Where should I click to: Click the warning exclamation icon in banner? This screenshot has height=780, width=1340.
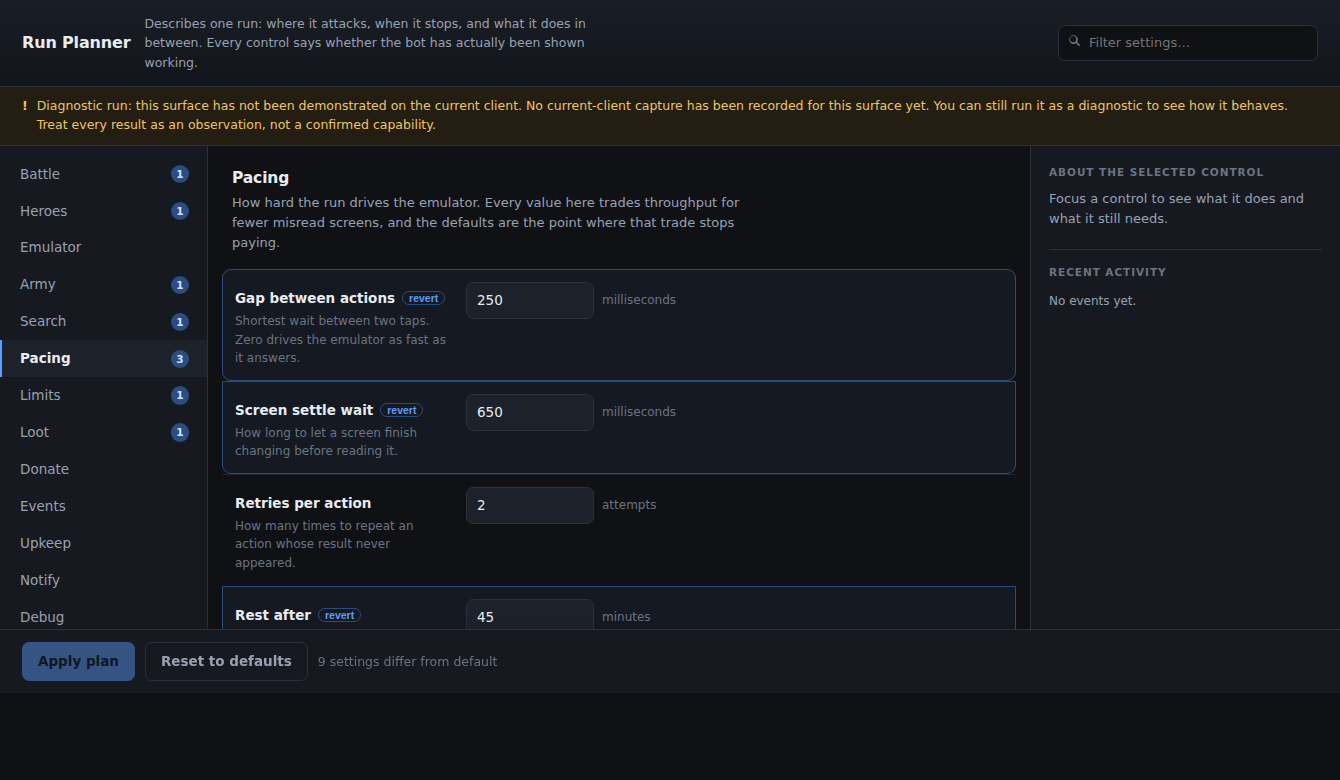point(25,105)
